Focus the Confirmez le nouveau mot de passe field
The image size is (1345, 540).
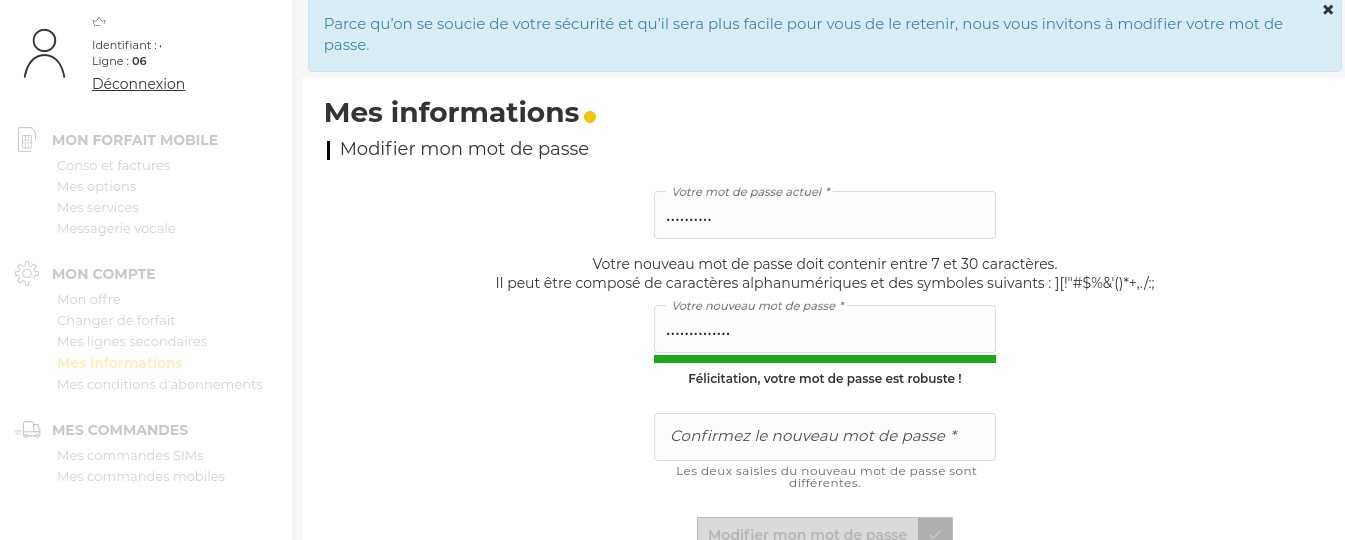[x=824, y=437]
